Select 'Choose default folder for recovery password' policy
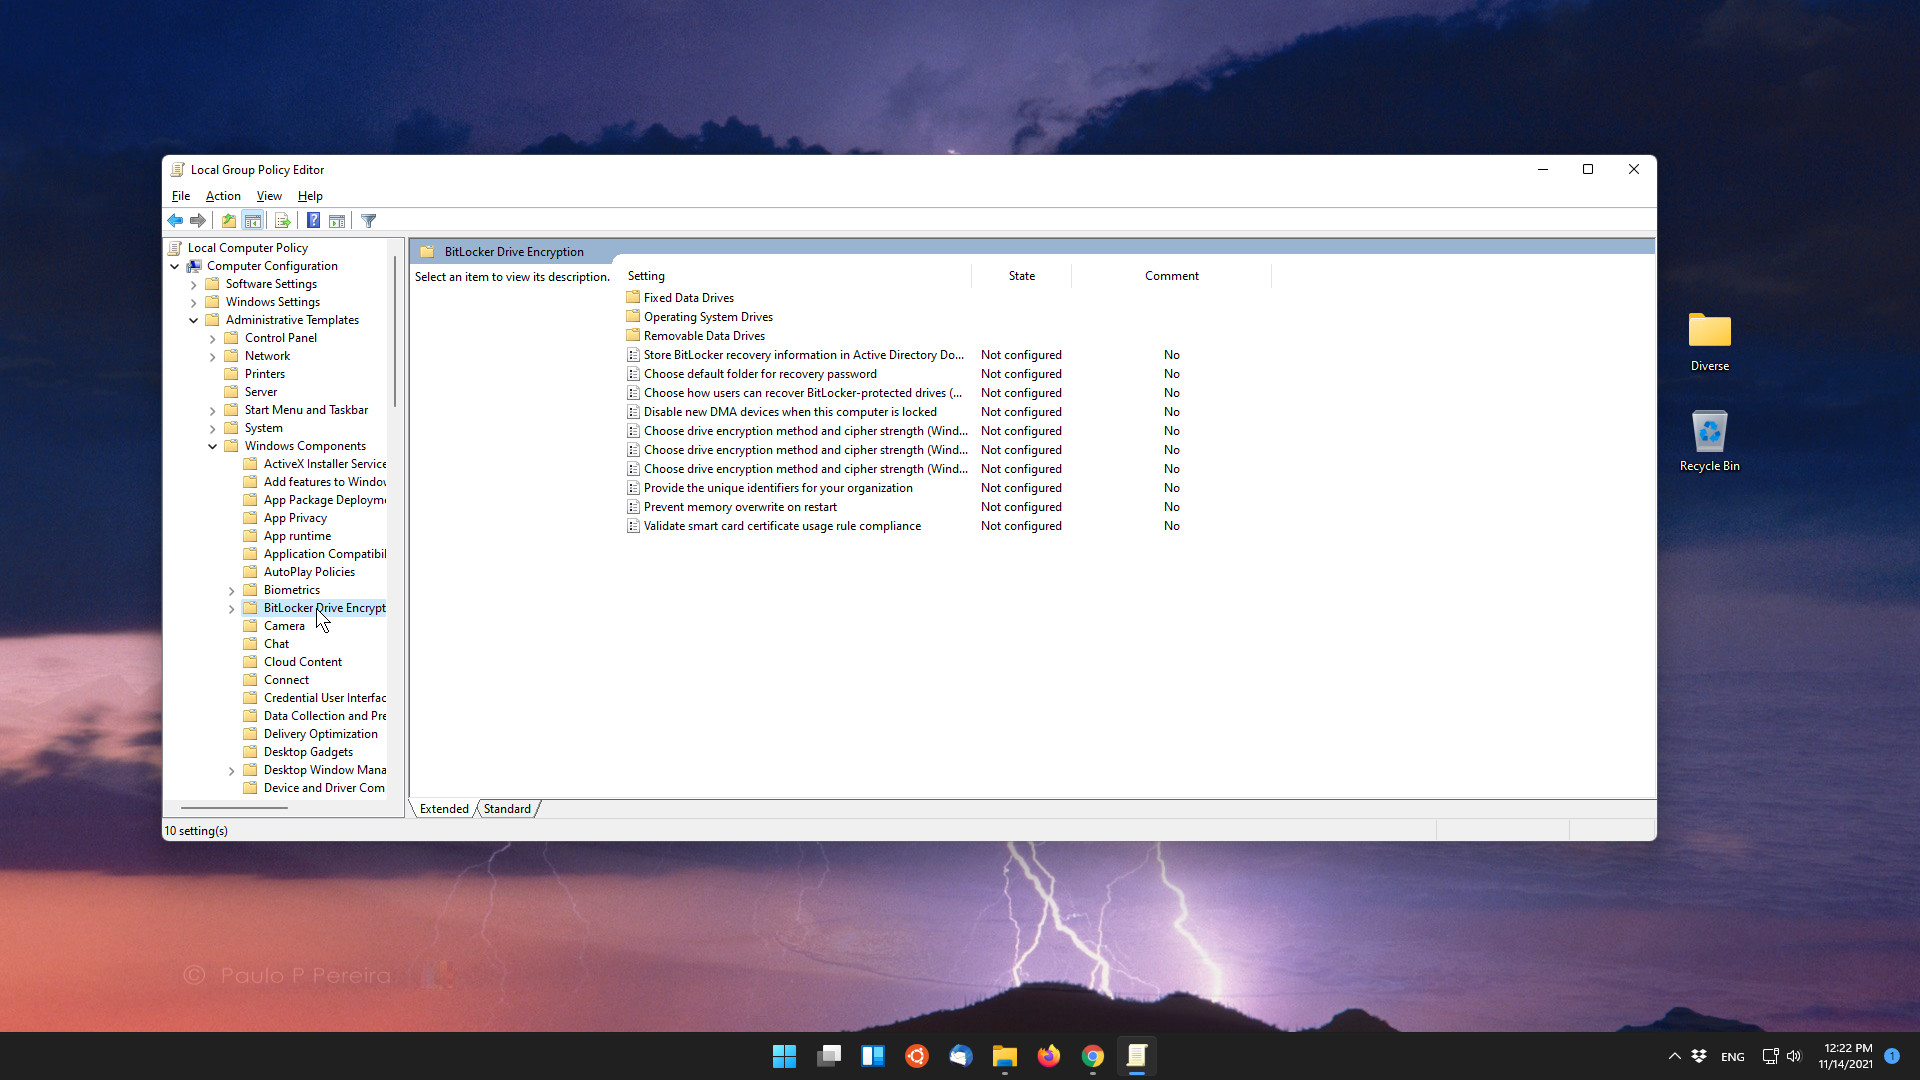Image resolution: width=1920 pixels, height=1080 pixels. [x=760, y=374]
